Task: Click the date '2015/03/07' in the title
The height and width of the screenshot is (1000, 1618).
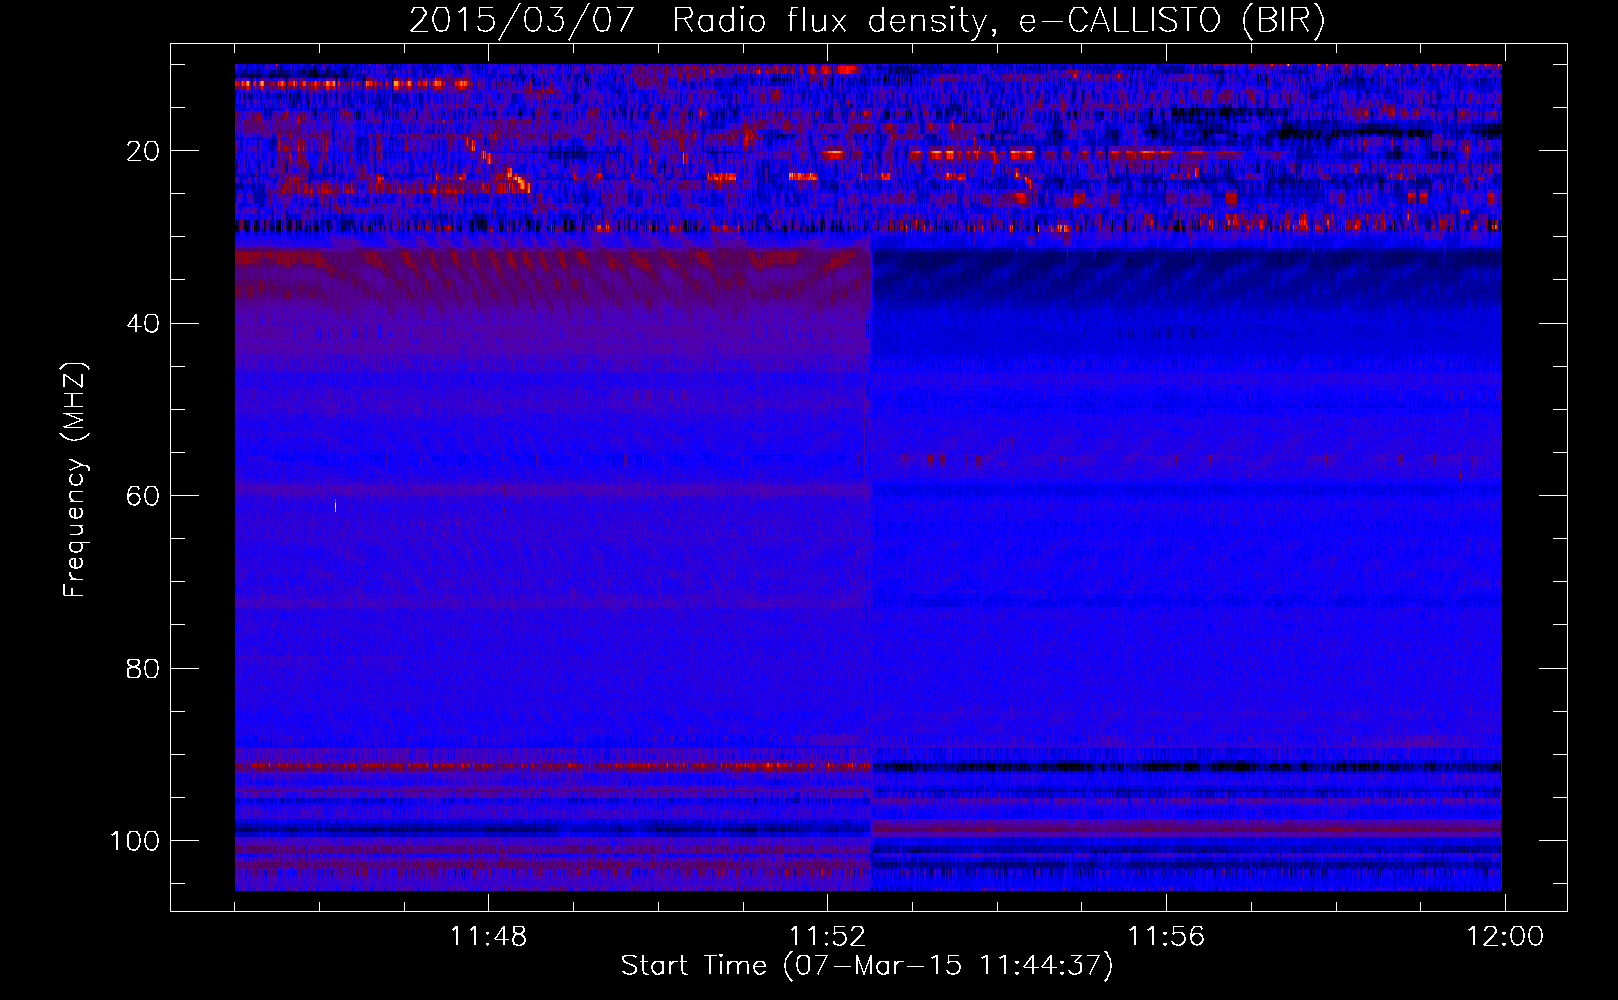Action: (522, 21)
